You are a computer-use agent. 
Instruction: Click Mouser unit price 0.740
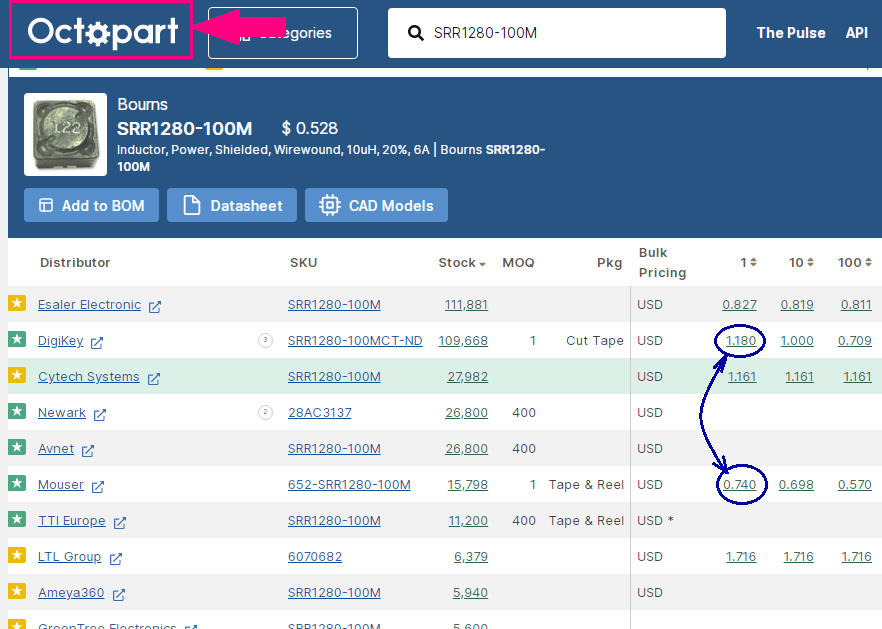[740, 484]
